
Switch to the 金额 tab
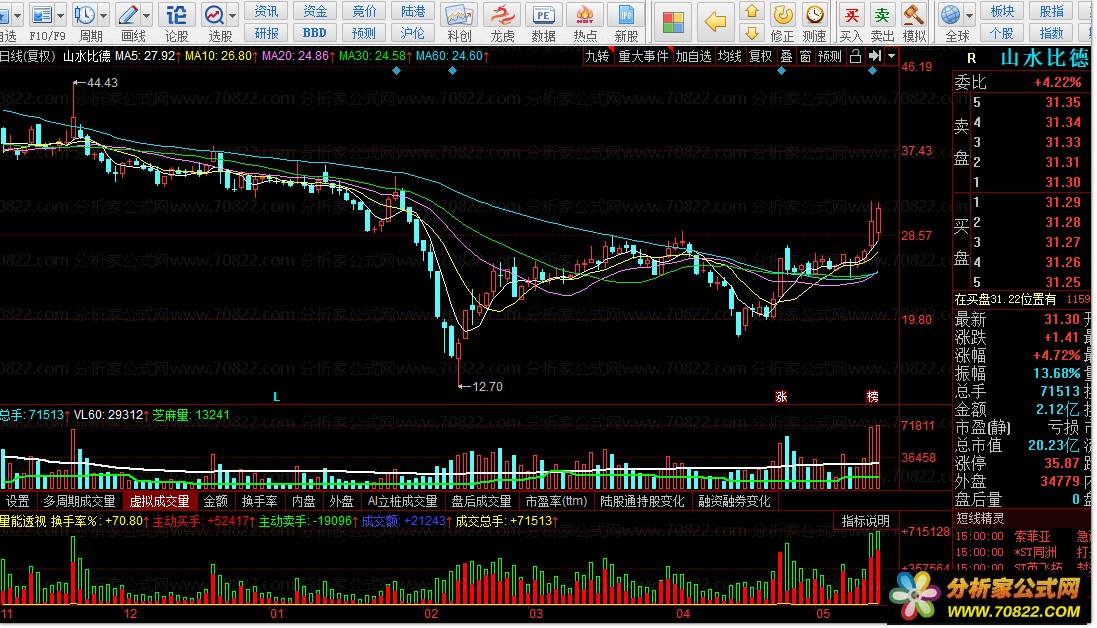pos(215,501)
